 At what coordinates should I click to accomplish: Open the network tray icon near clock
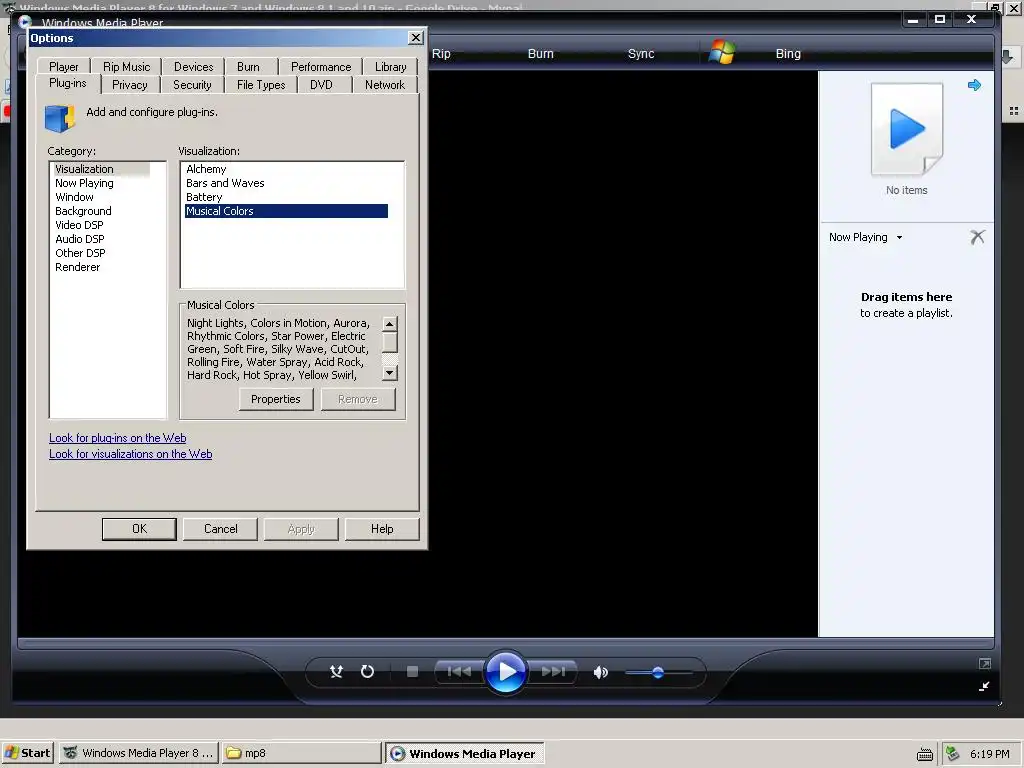(953, 754)
